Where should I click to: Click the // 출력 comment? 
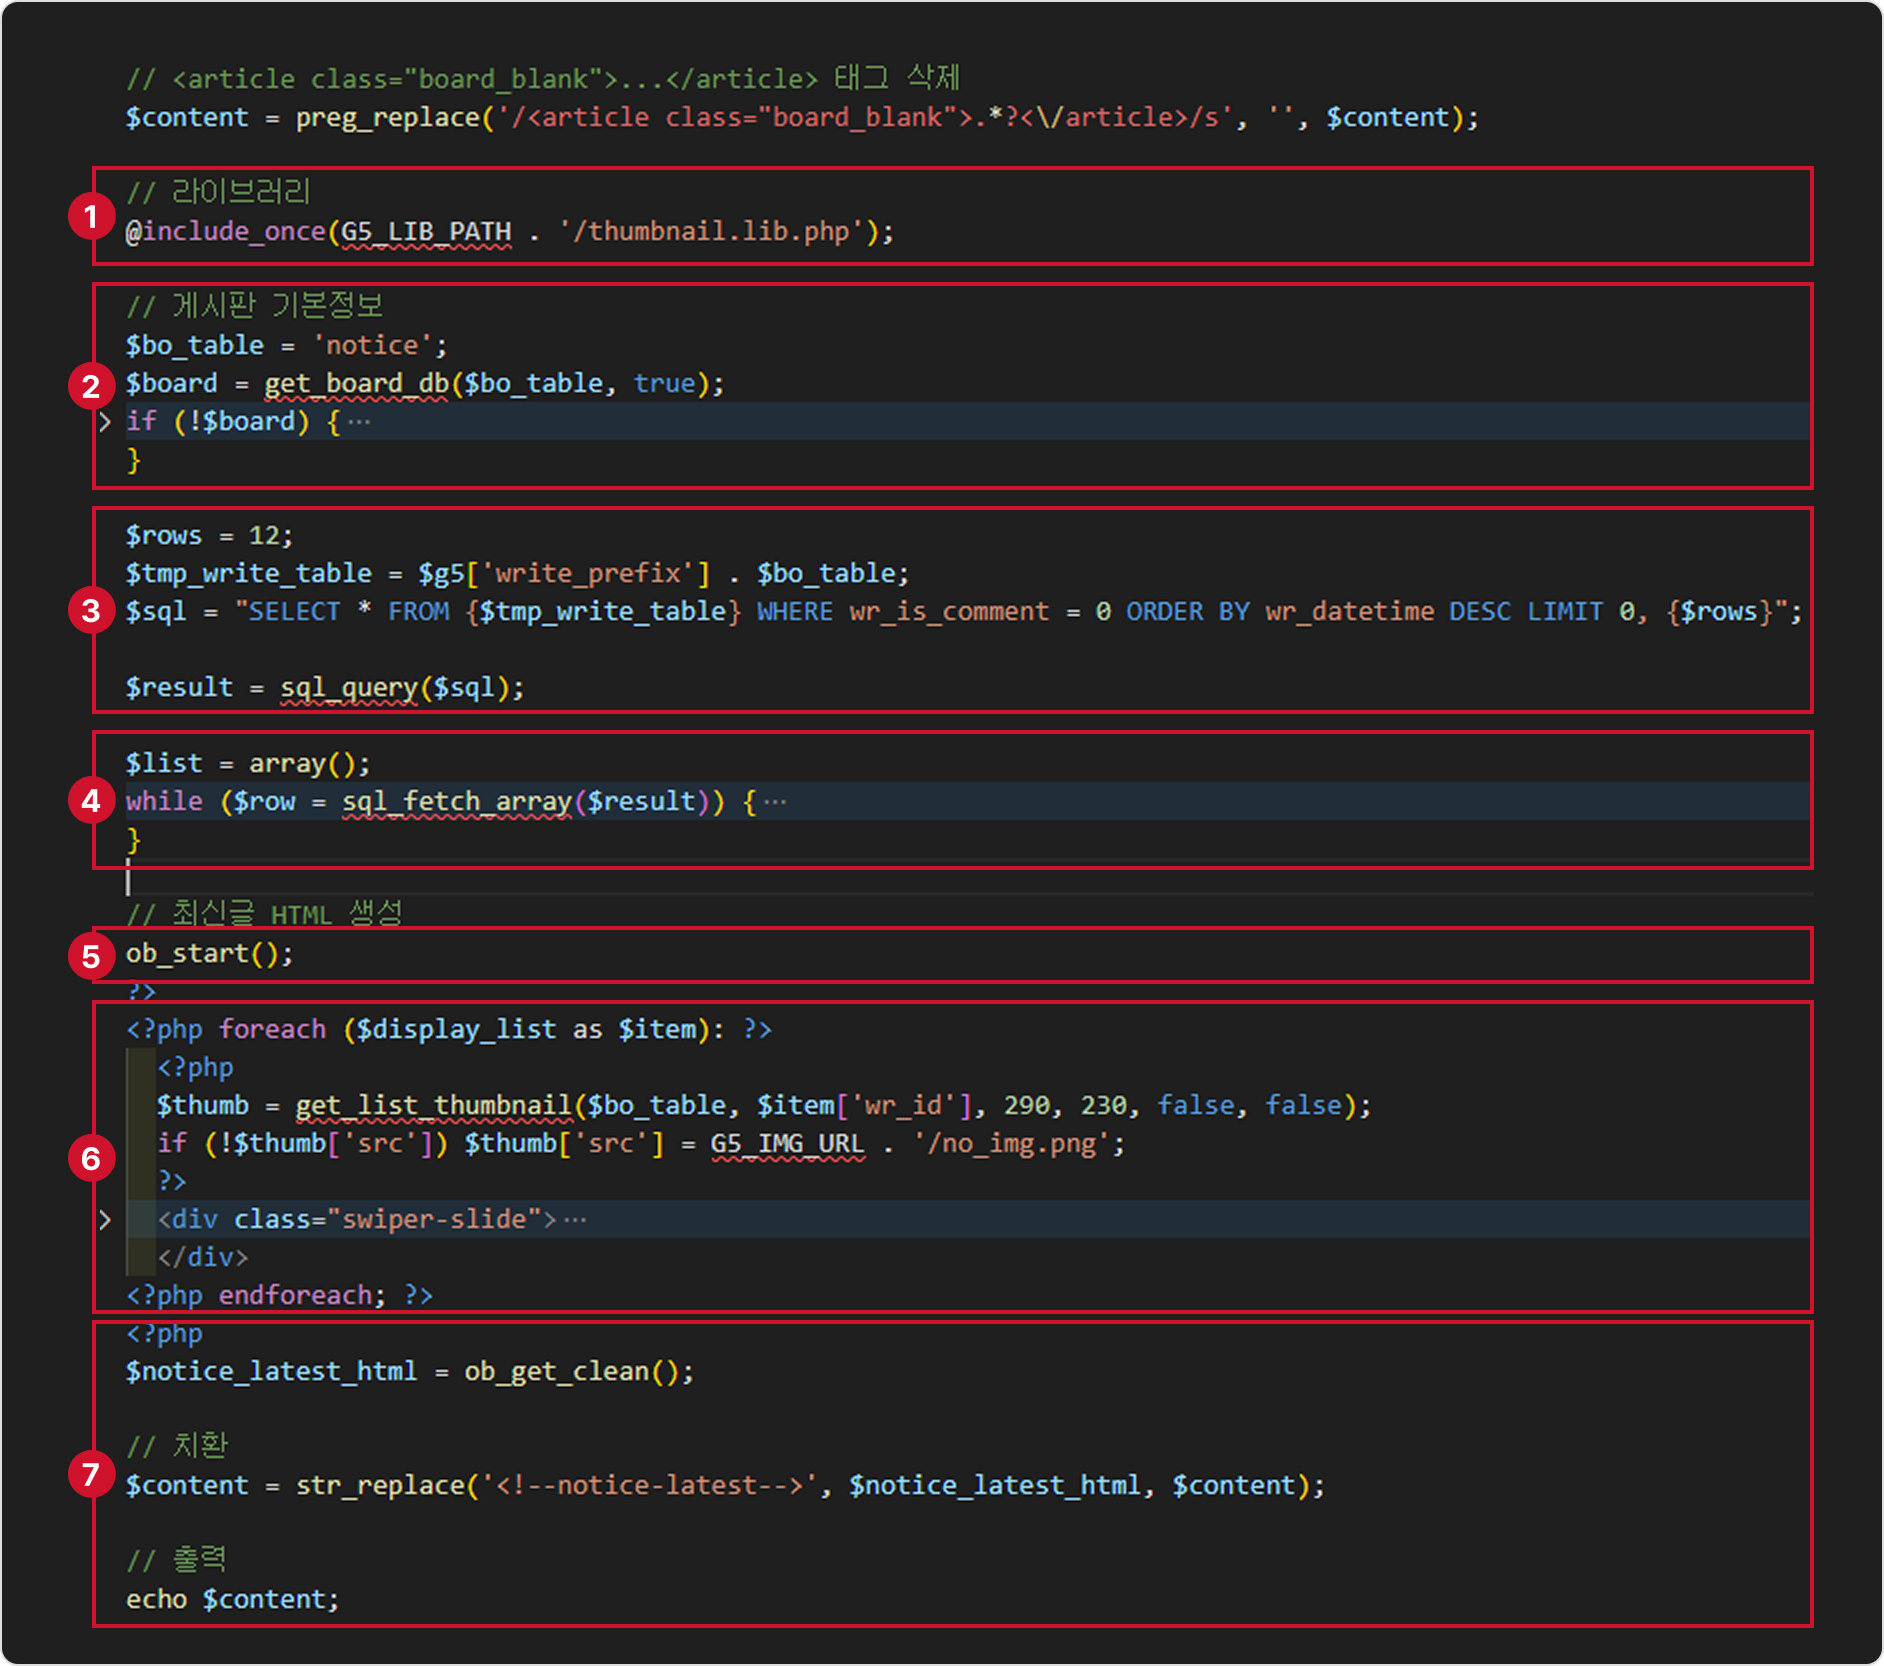coord(177,1559)
